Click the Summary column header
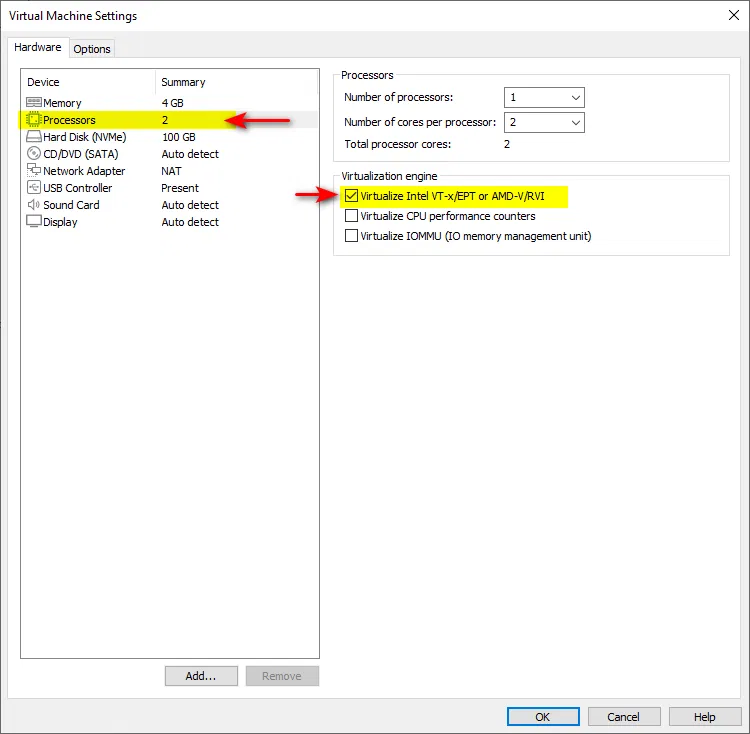This screenshot has width=750, height=734. click(183, 82)
